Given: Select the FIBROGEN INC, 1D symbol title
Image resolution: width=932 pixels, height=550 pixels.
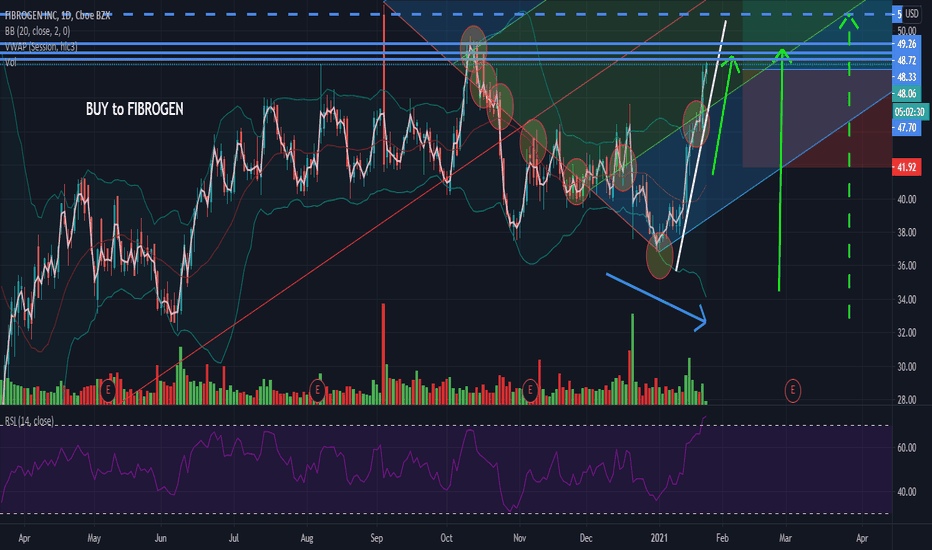Looking at the screenshot, I should [57, 15].
